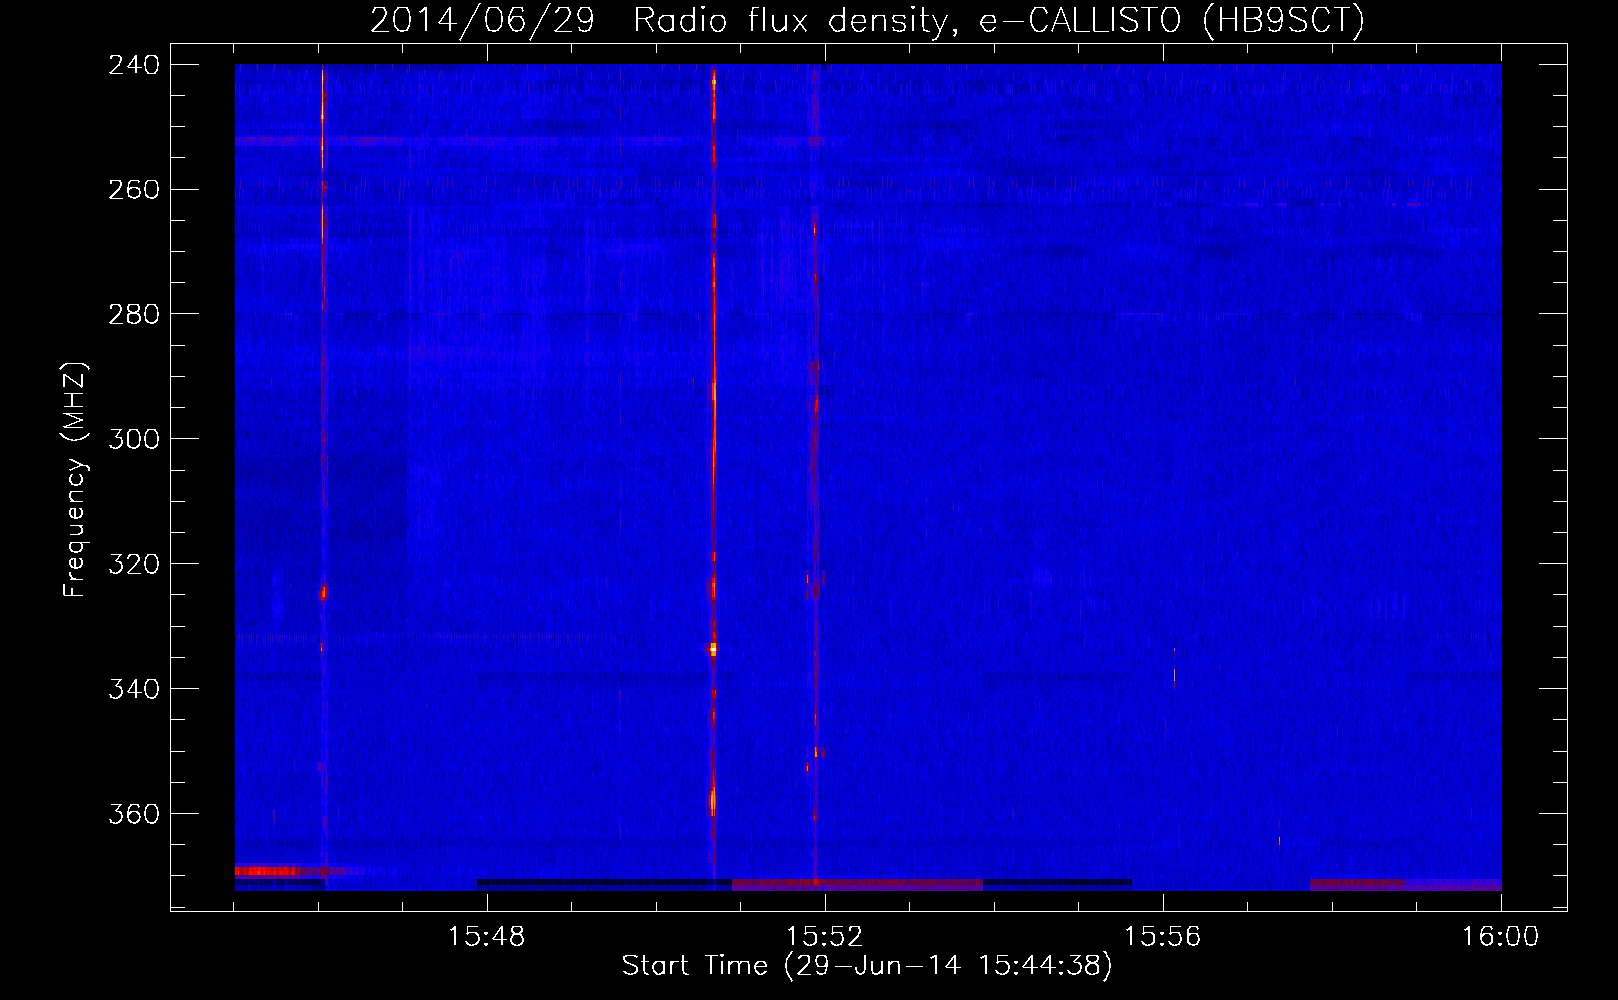Click the 15:48 time tick label
Viewport: 1618px width, 1000px height.
click(x=487, y=937)
